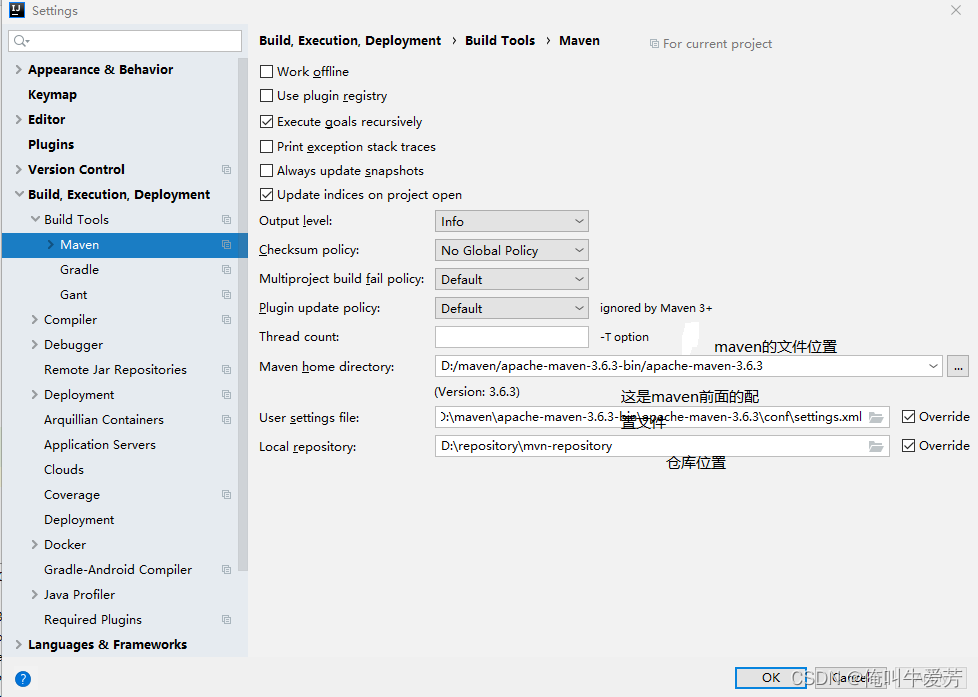Viewport: 978px width, 697px height.
Task: Expand the Editor tree node
Action: 19,119
